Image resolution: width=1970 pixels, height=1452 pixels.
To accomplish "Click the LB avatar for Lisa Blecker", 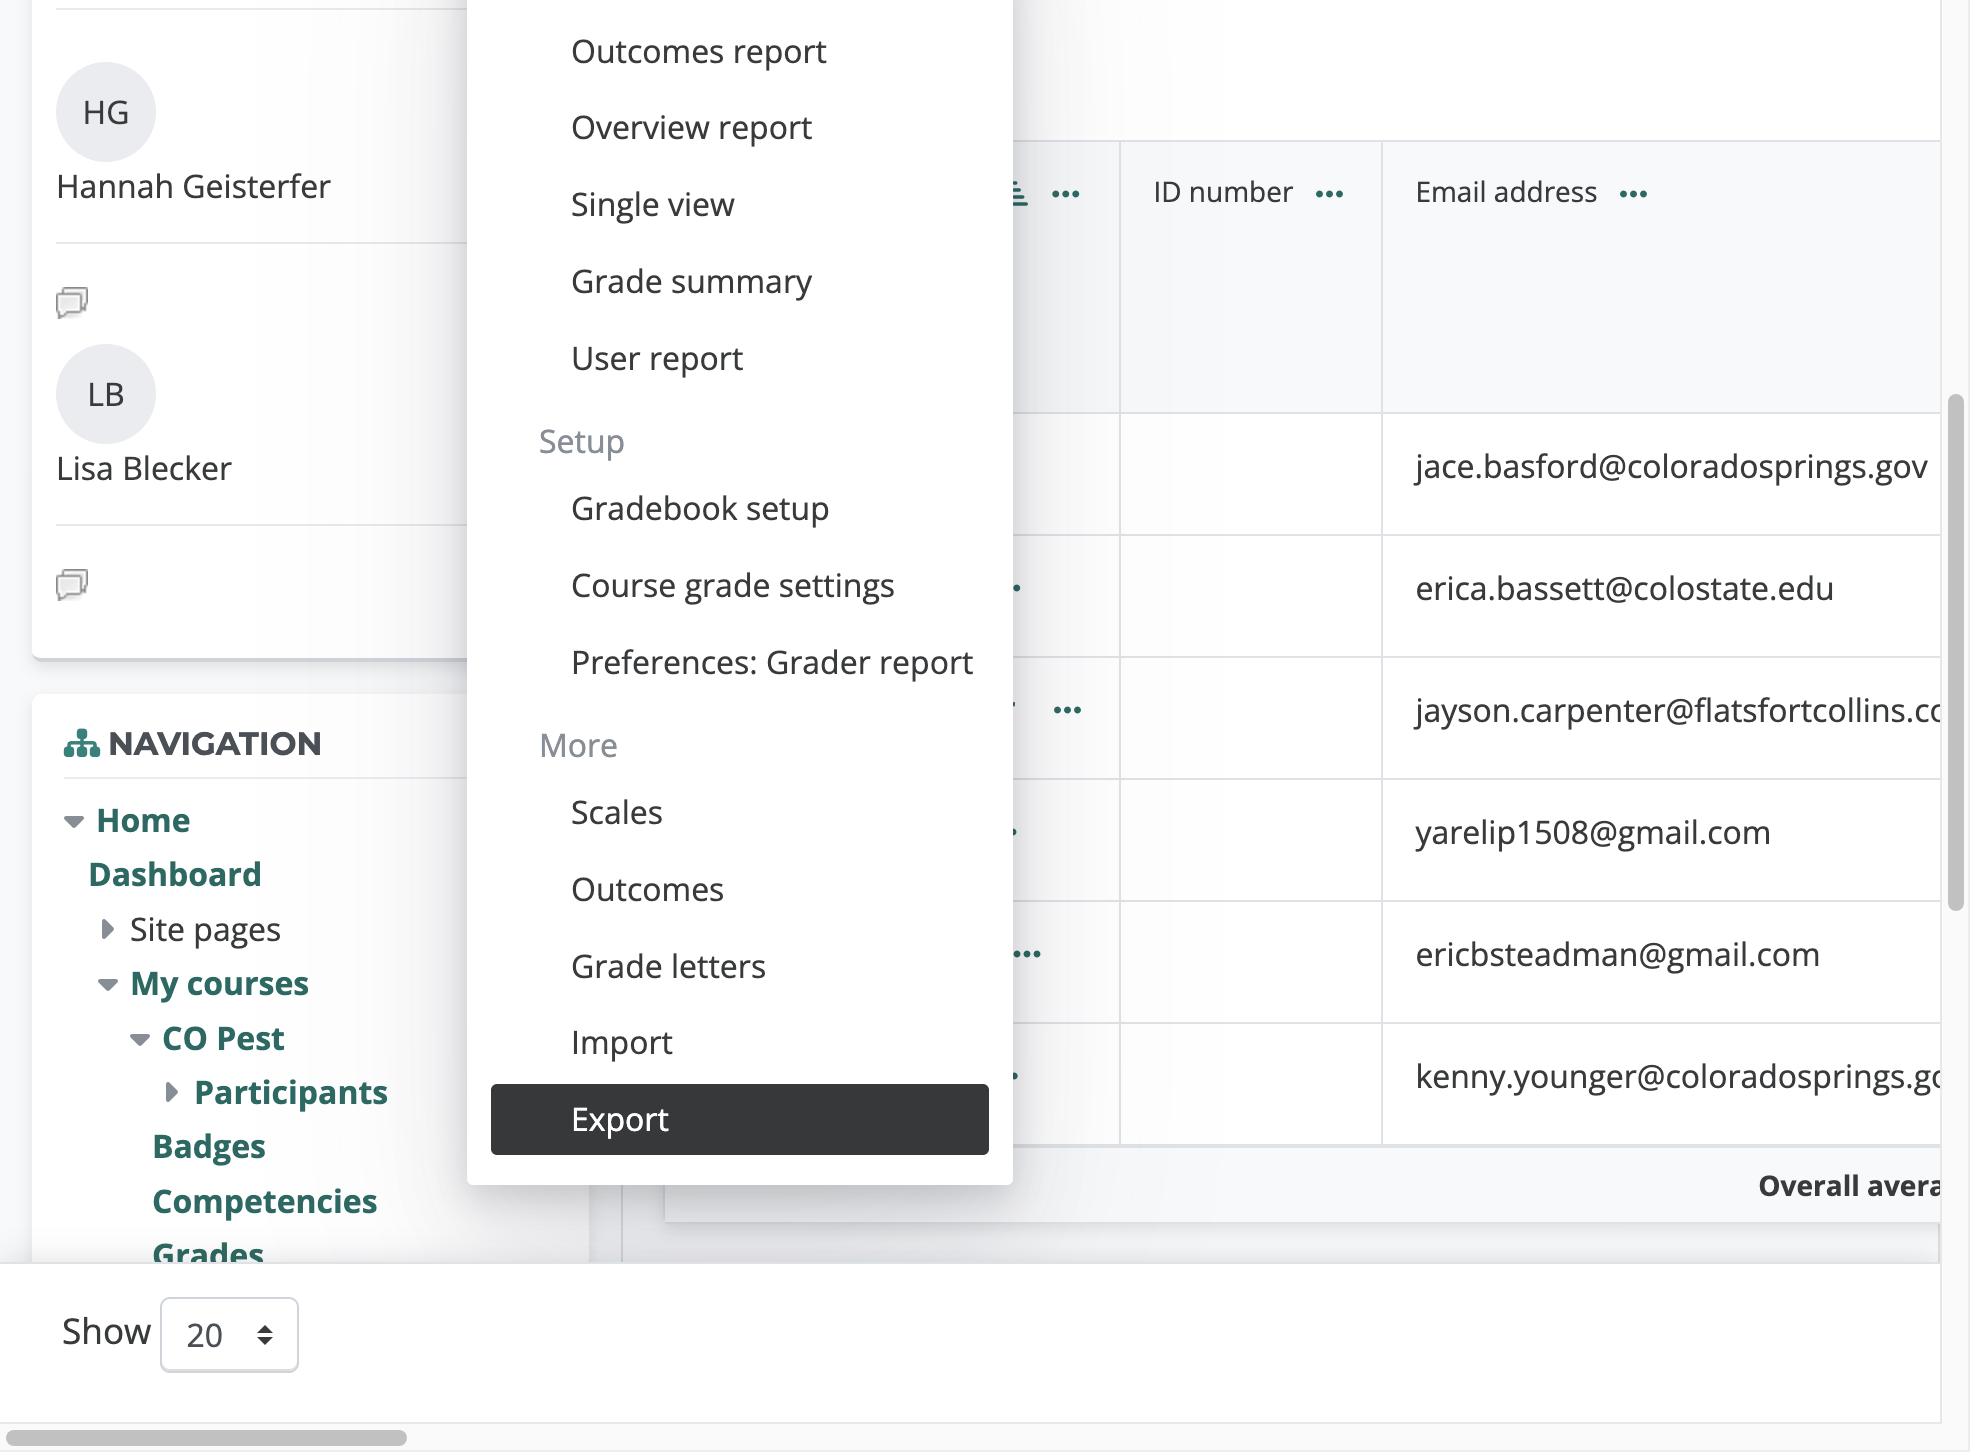I will (x=106, y=394).
